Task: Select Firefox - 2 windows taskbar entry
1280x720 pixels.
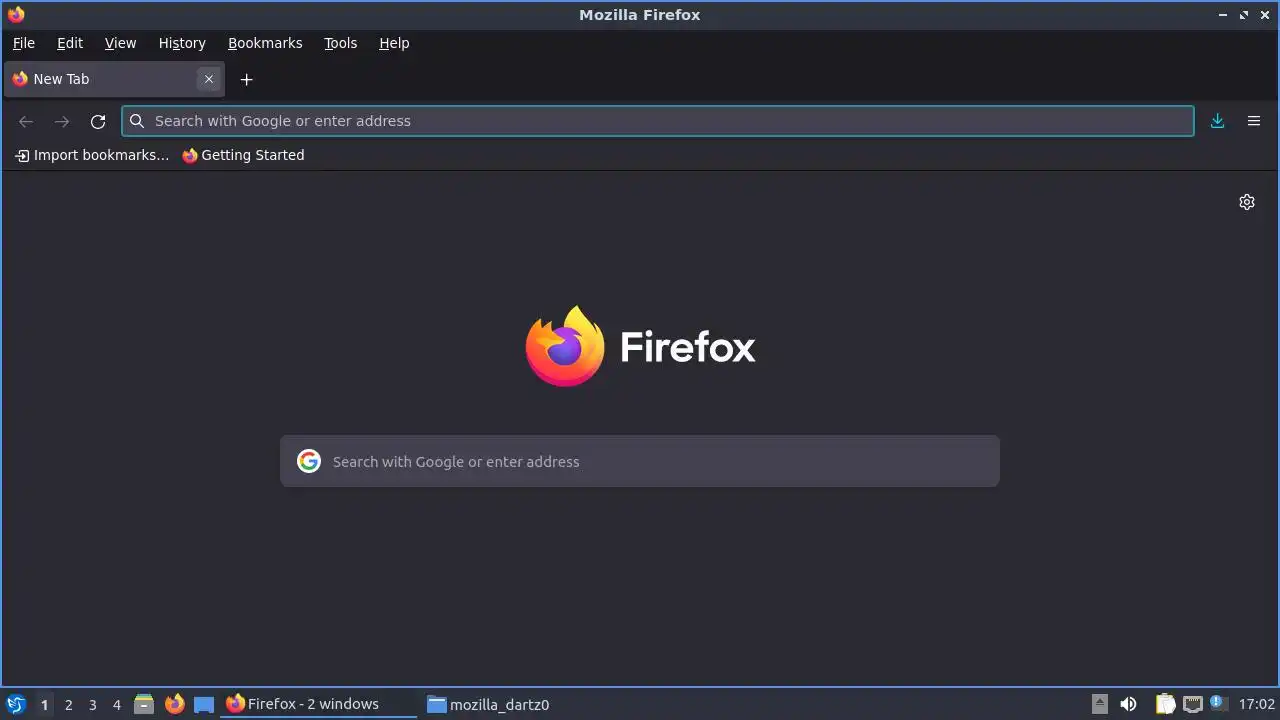Action: coord(318,704)
